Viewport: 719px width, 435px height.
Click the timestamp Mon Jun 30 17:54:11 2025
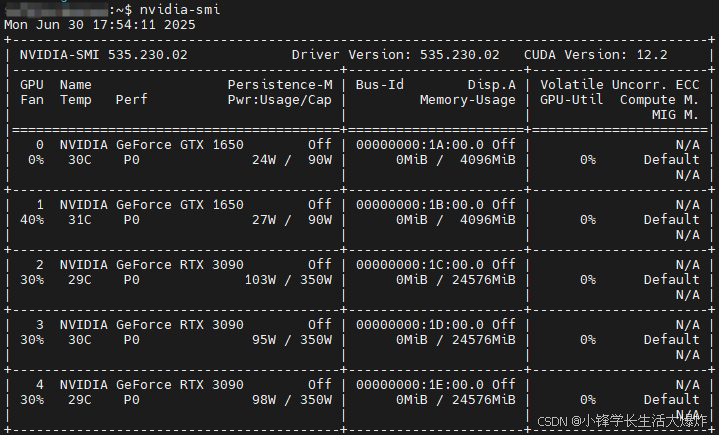(x=100, y=24)
